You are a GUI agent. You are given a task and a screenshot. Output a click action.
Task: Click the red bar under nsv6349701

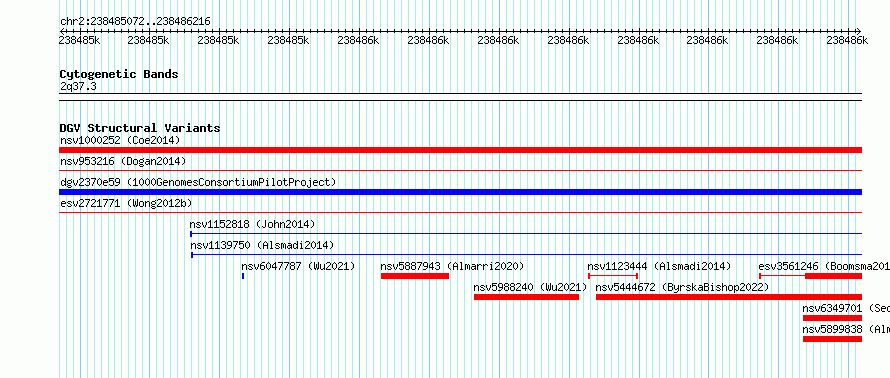(x=833, y=318)
